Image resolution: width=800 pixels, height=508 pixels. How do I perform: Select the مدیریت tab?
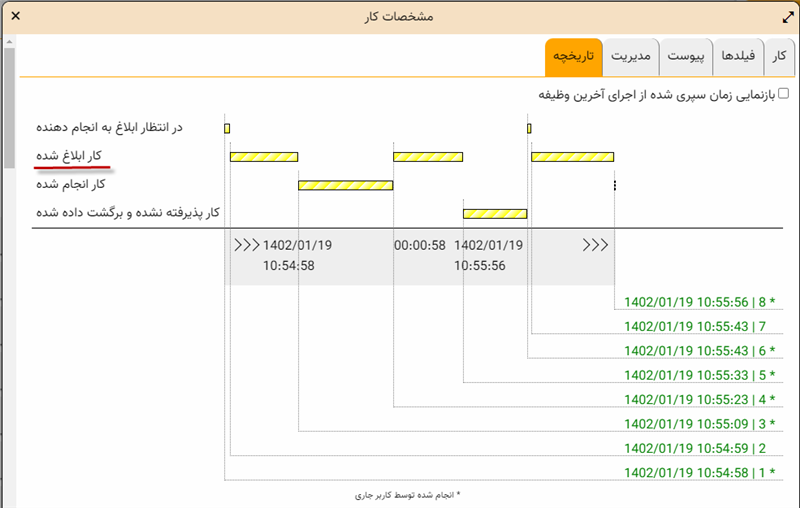click(631, 58)
